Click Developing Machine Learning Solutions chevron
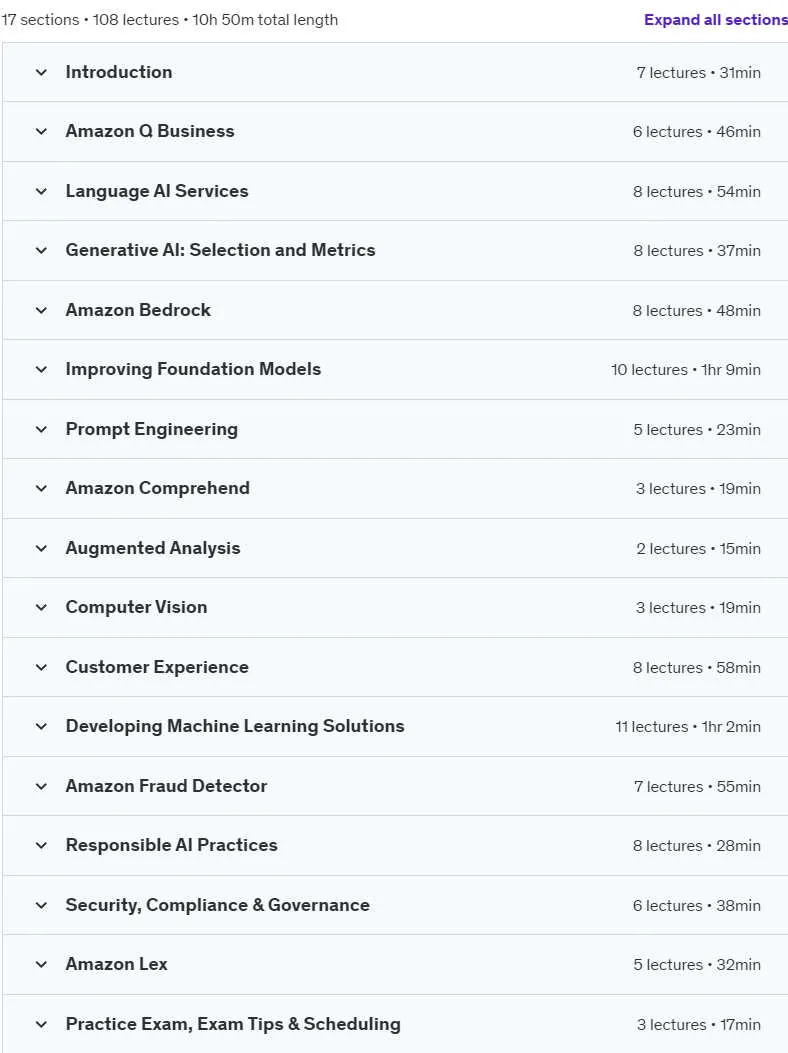The height and width of the screenshot is (1053, 788). [42, 726]
